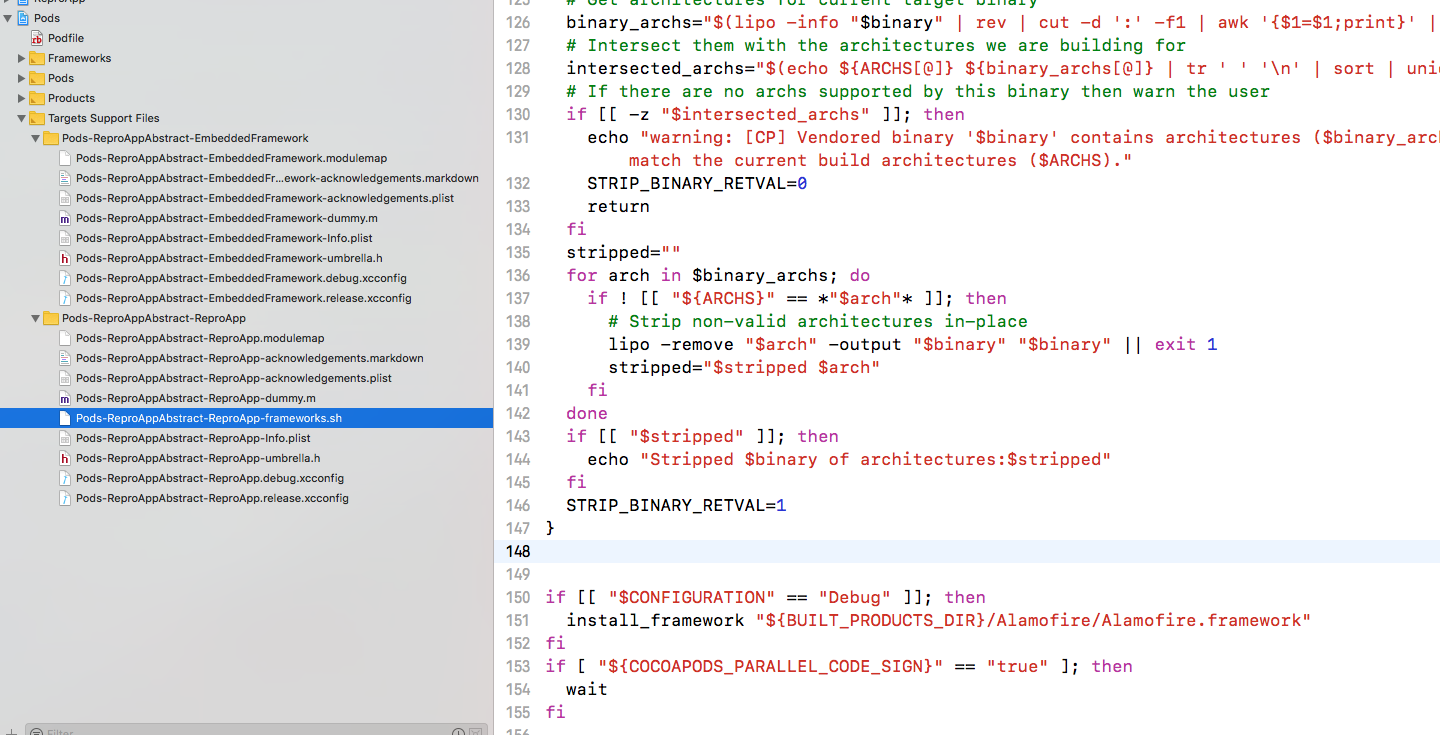
Task: Click icon of EmbeddedFramework-Info.plist
Action: 65,238
